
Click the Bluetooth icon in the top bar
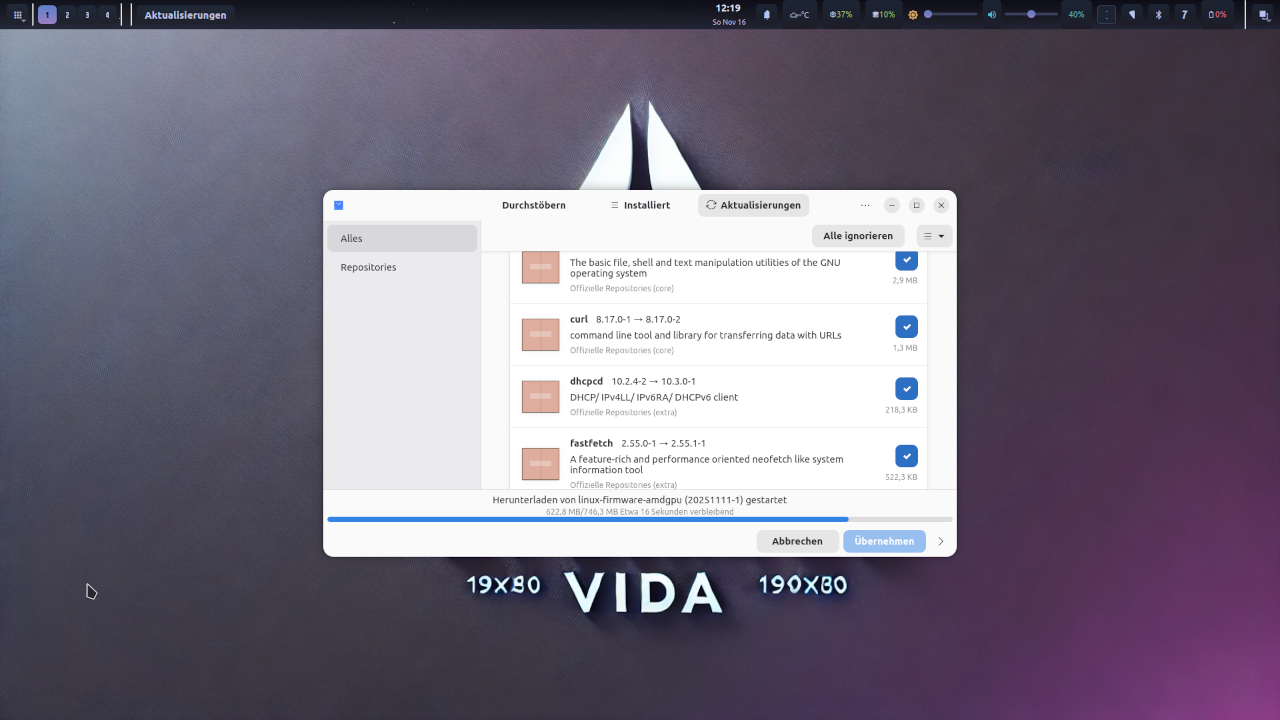pos(1158,14)
